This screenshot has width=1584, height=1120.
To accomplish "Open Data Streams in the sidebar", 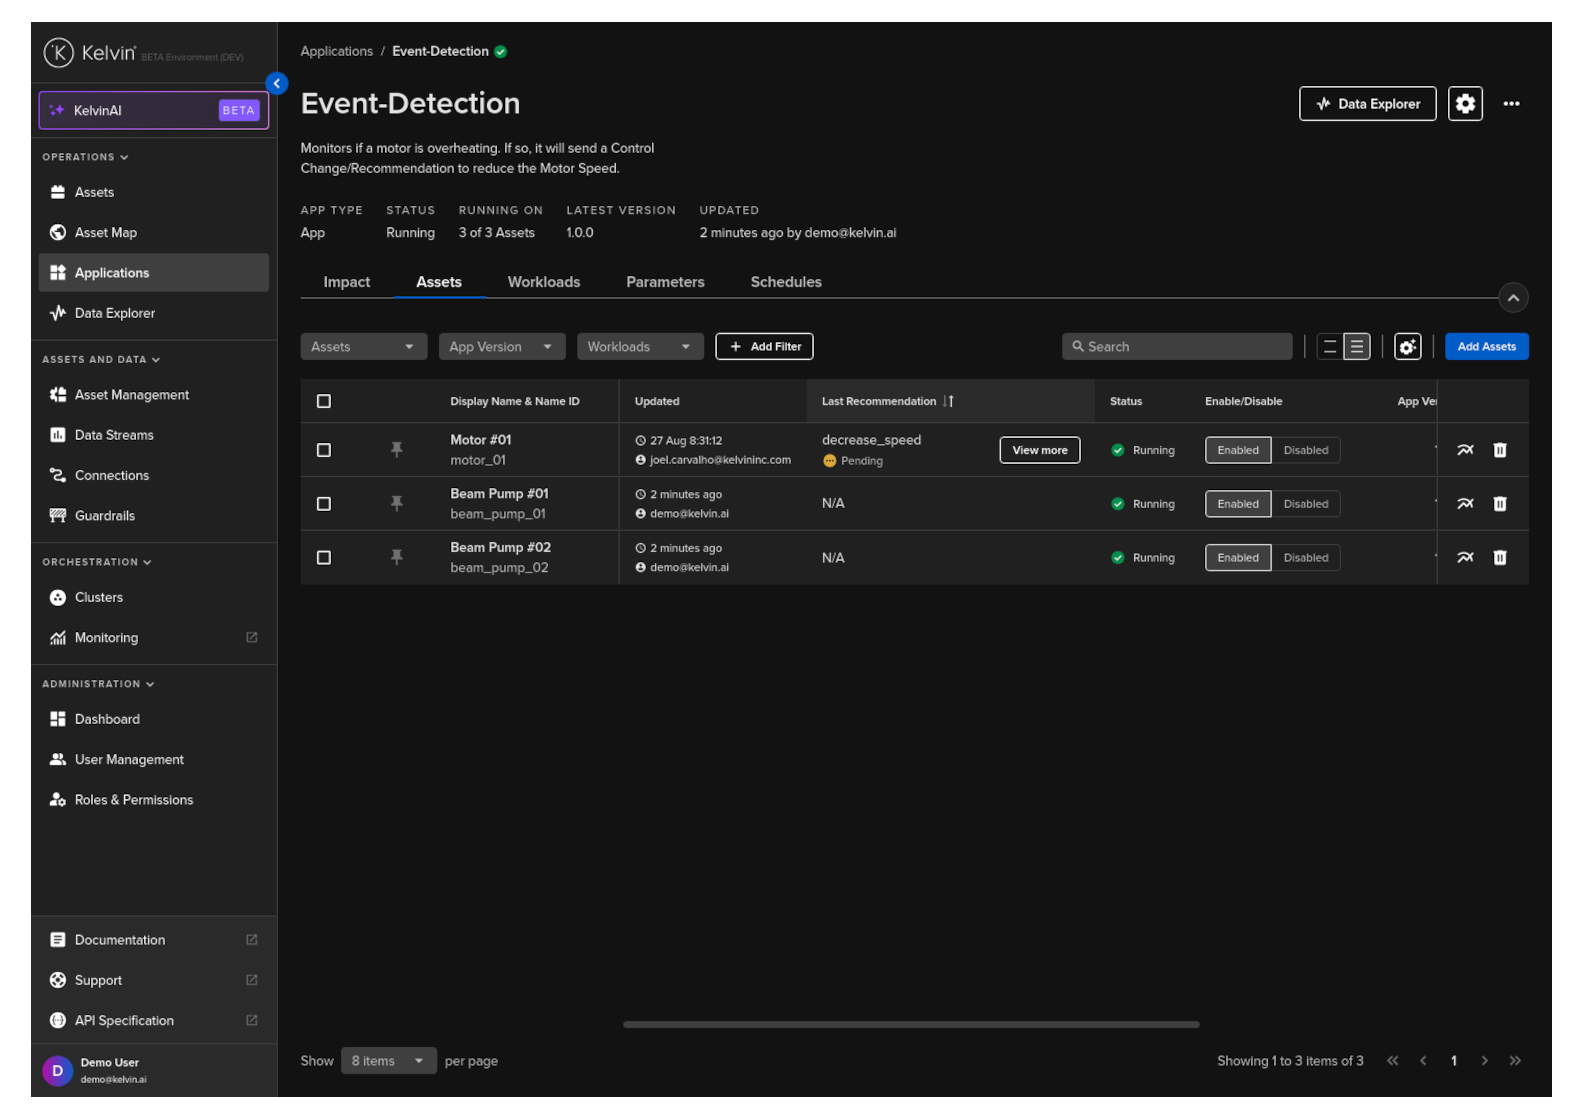I will click(x=154, y=435).
